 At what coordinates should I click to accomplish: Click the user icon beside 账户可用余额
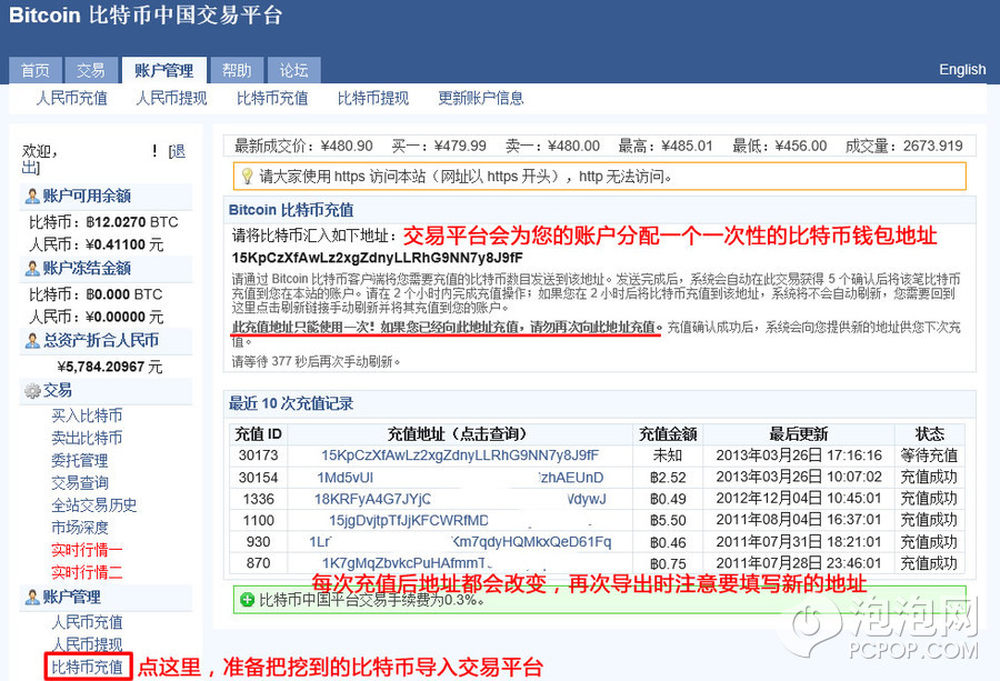pyautogui.click(x=32, y=196)
